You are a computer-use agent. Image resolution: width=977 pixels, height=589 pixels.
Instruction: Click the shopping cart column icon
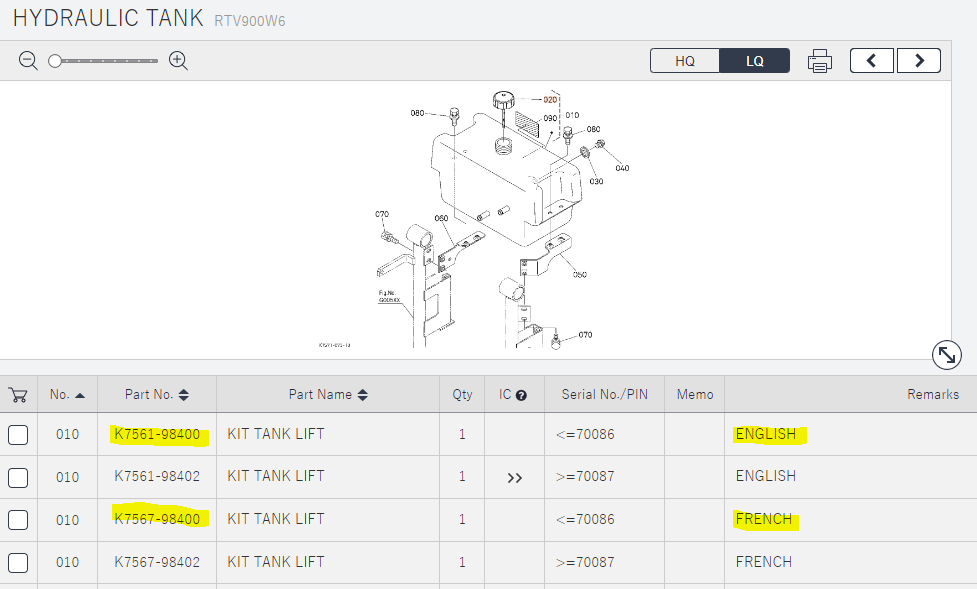[x=18, y=395]
